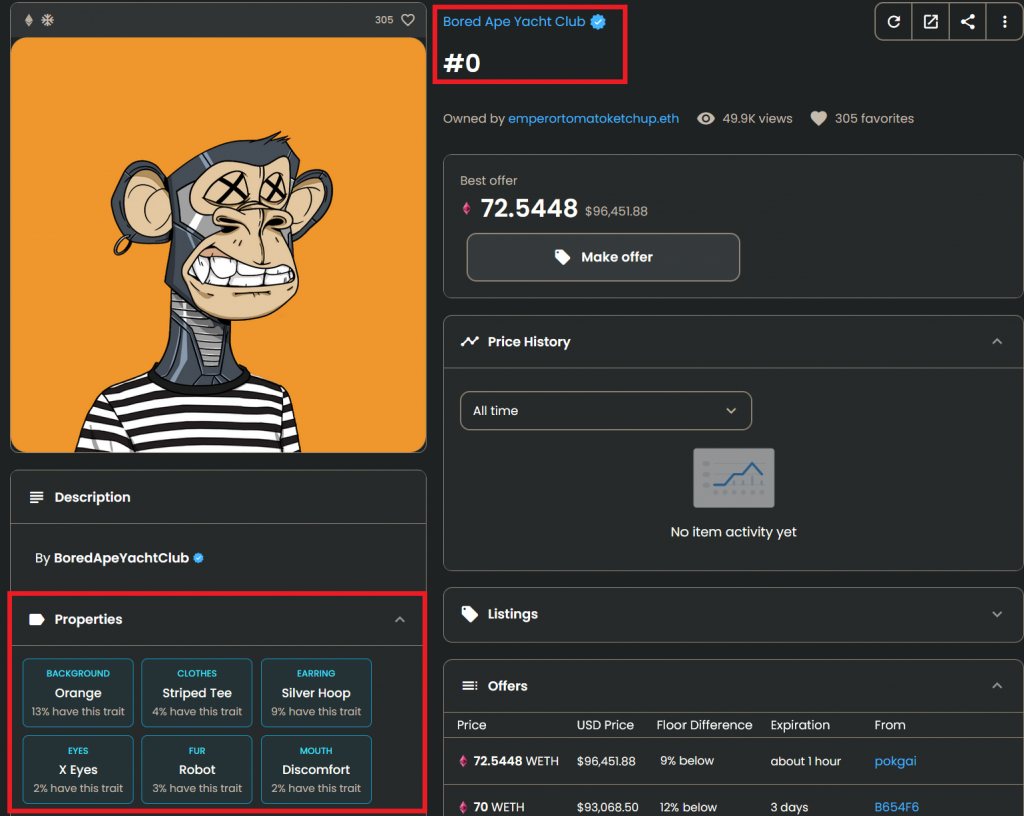Click the 12% below cell

point(688,807)
